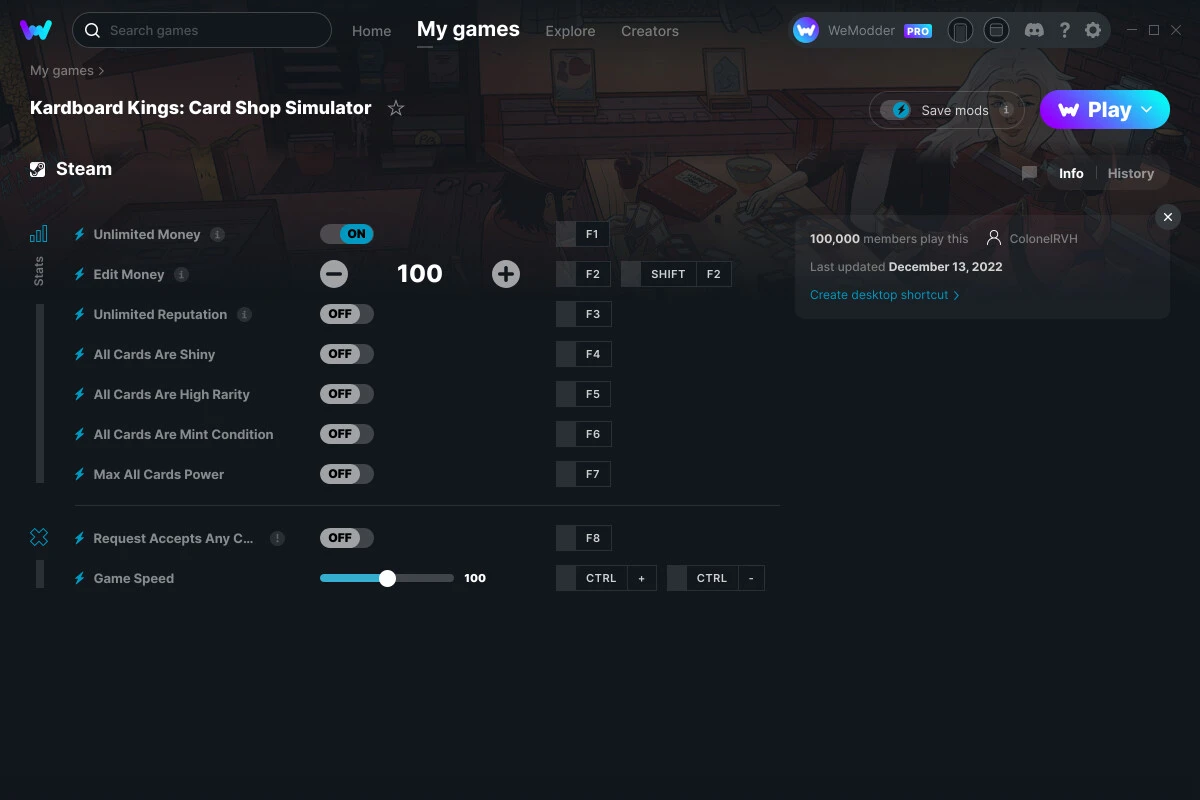Click the Save mods info icon
This screenshot has height=800, width=1200.
(x=1006, y=110)
